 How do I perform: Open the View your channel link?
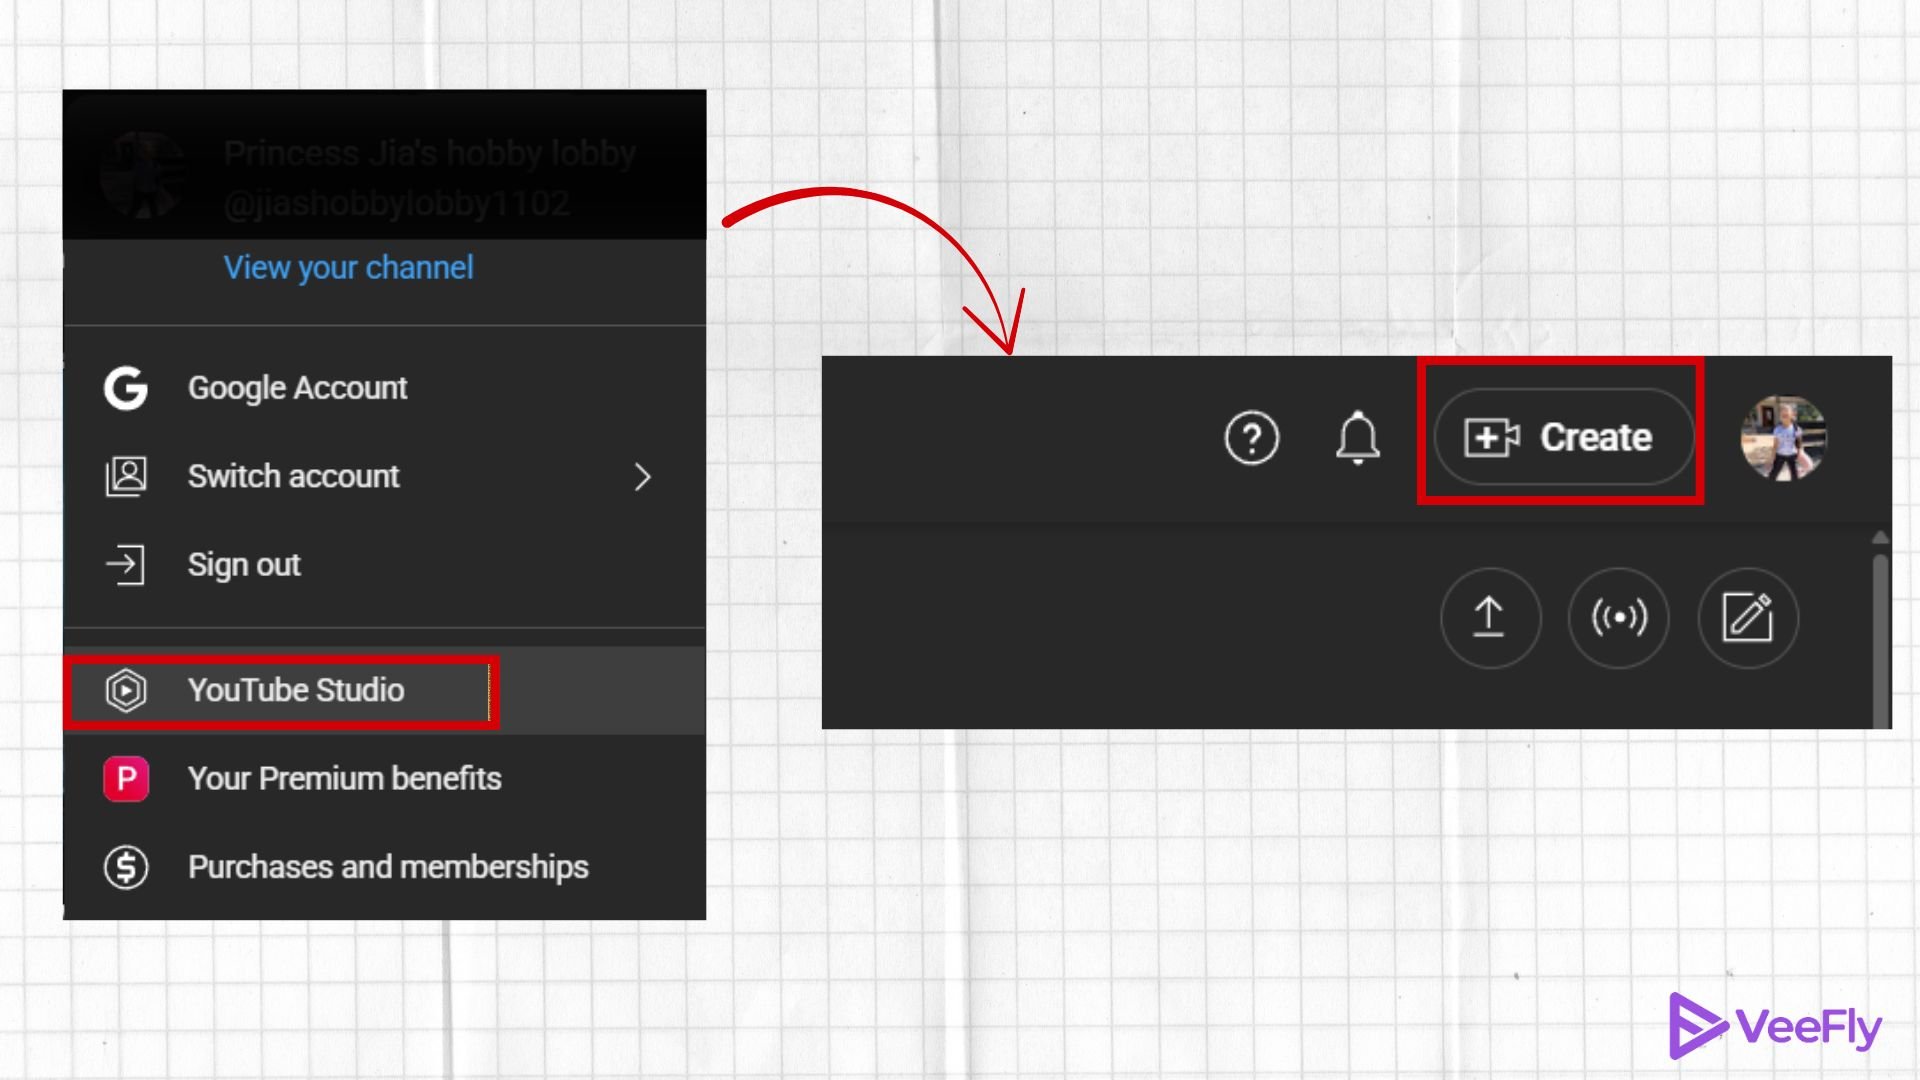(x=348, y=268)
